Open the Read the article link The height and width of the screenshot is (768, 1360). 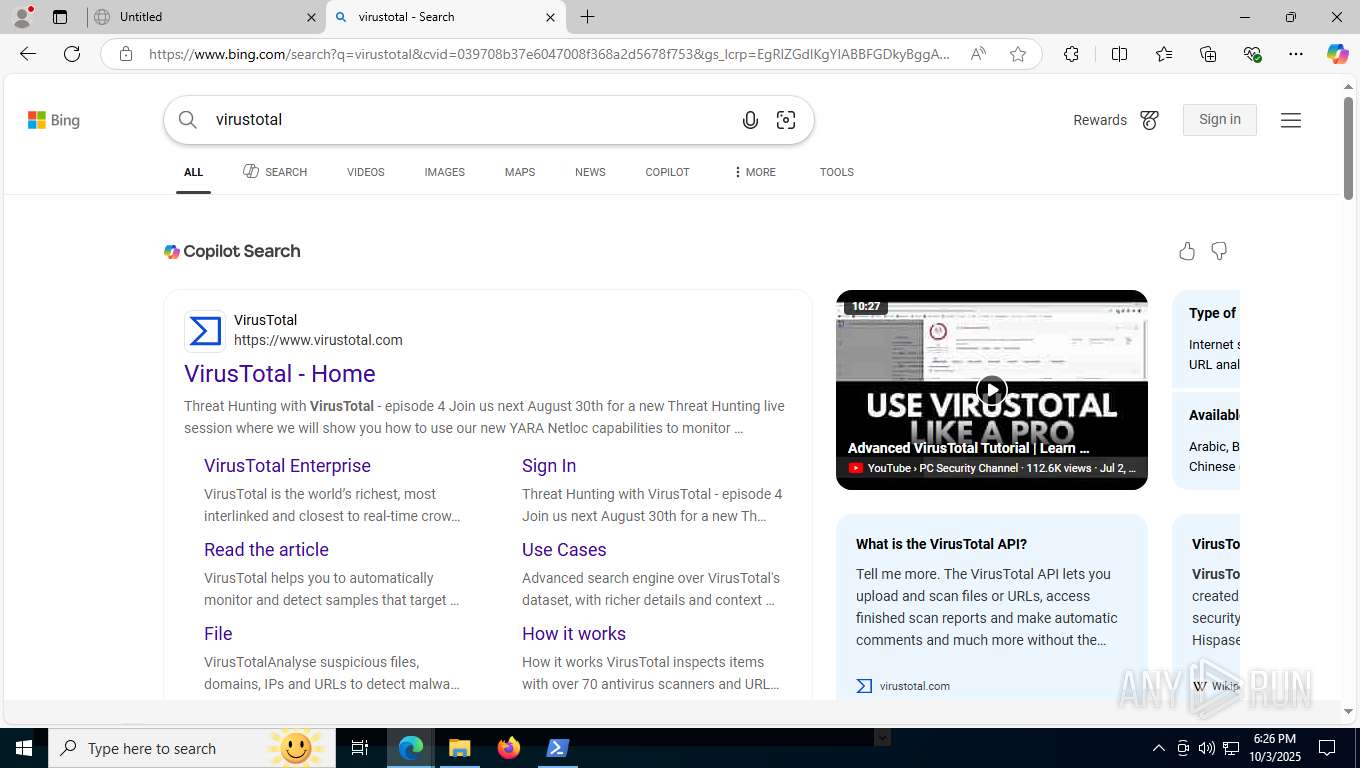(266, 550)
